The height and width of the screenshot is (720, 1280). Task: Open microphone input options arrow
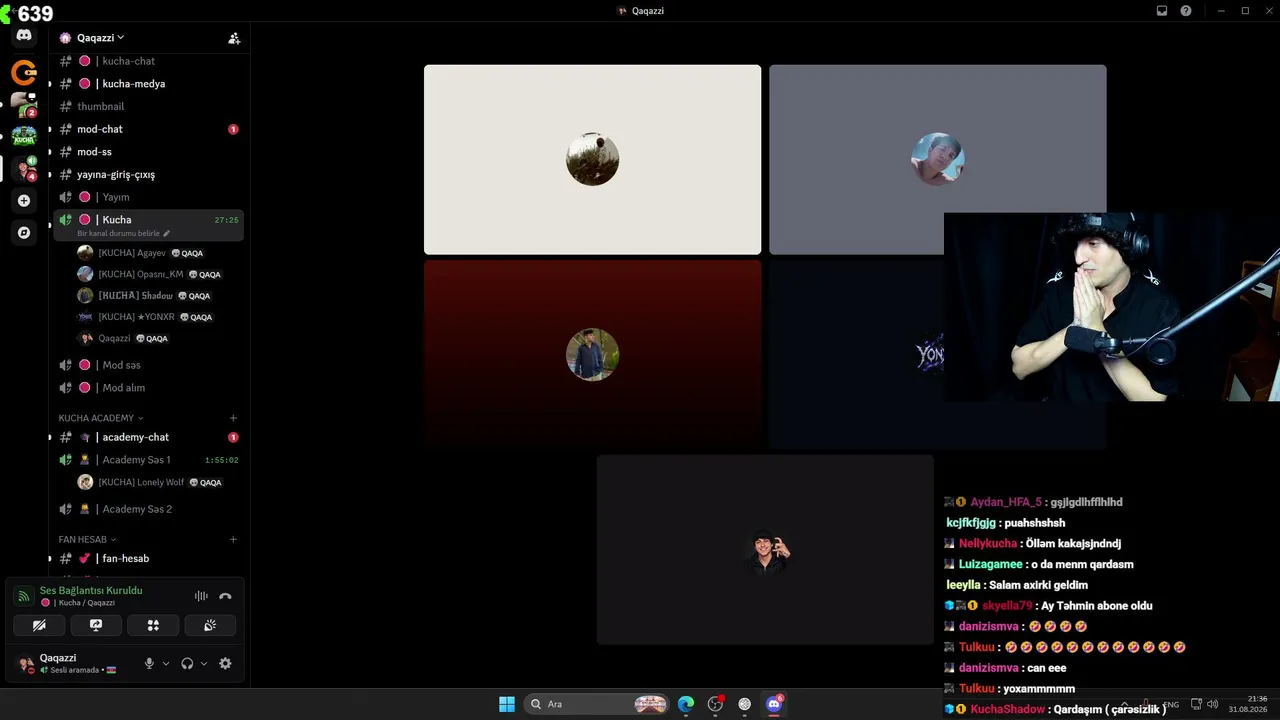(x=166, y=664)
